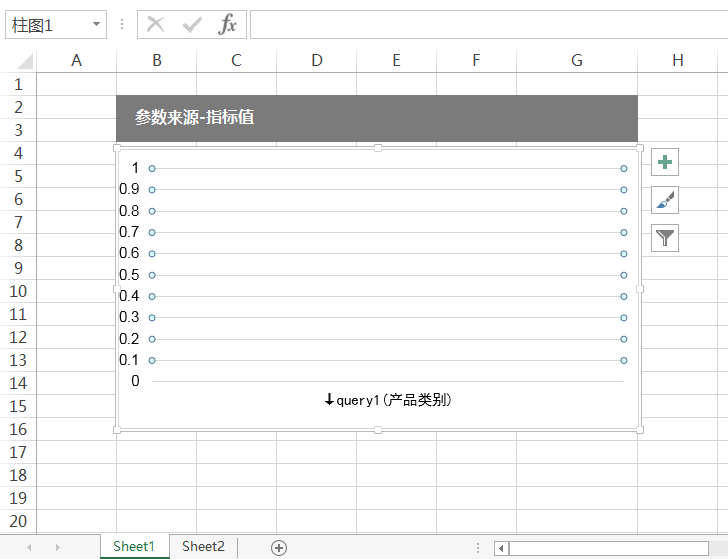Click the 0.1 axis label

[129, 360]
